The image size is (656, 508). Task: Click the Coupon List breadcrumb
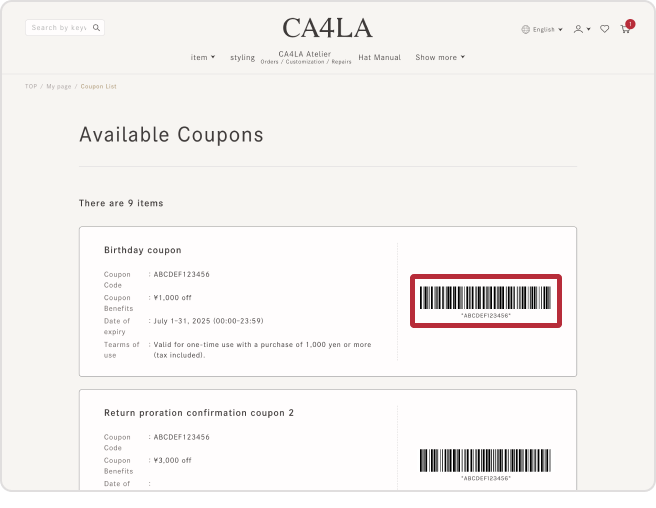coord(98,87)
